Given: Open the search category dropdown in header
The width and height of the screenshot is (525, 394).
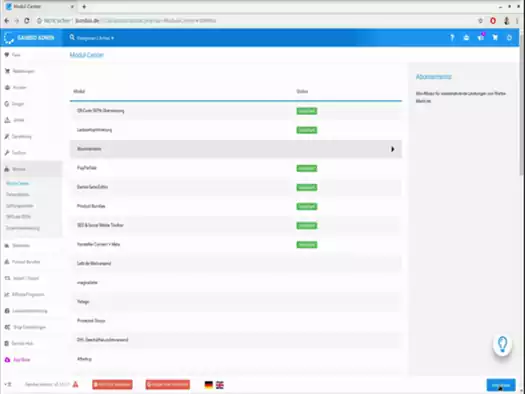Looking at the screenshot, I should (95, 38).
